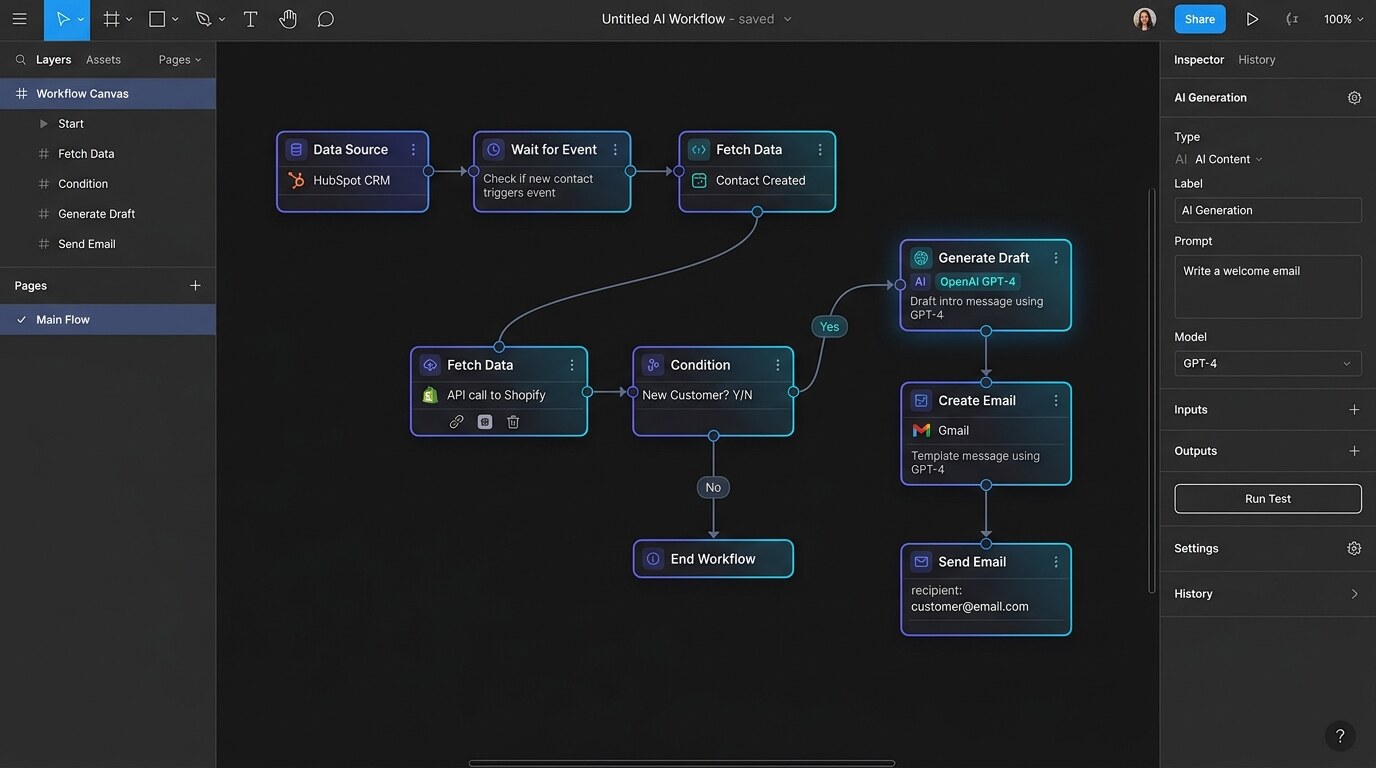This screenshot has height=768, width=1376.
Task: Select the Pen tool
Action: [x=204, y=19]
